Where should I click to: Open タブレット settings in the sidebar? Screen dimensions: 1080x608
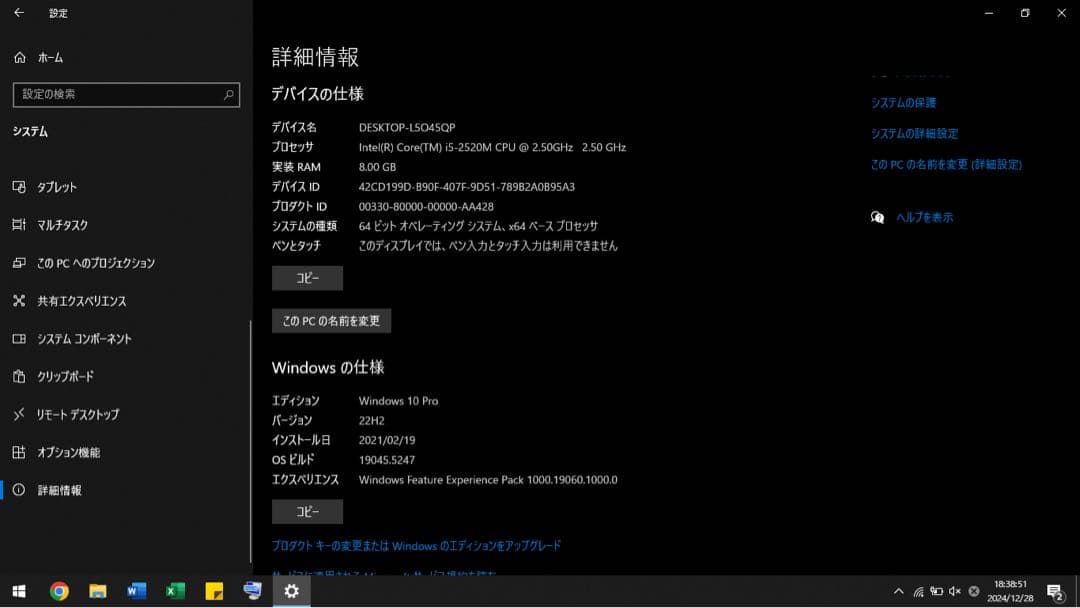click(x=60, y=187)
